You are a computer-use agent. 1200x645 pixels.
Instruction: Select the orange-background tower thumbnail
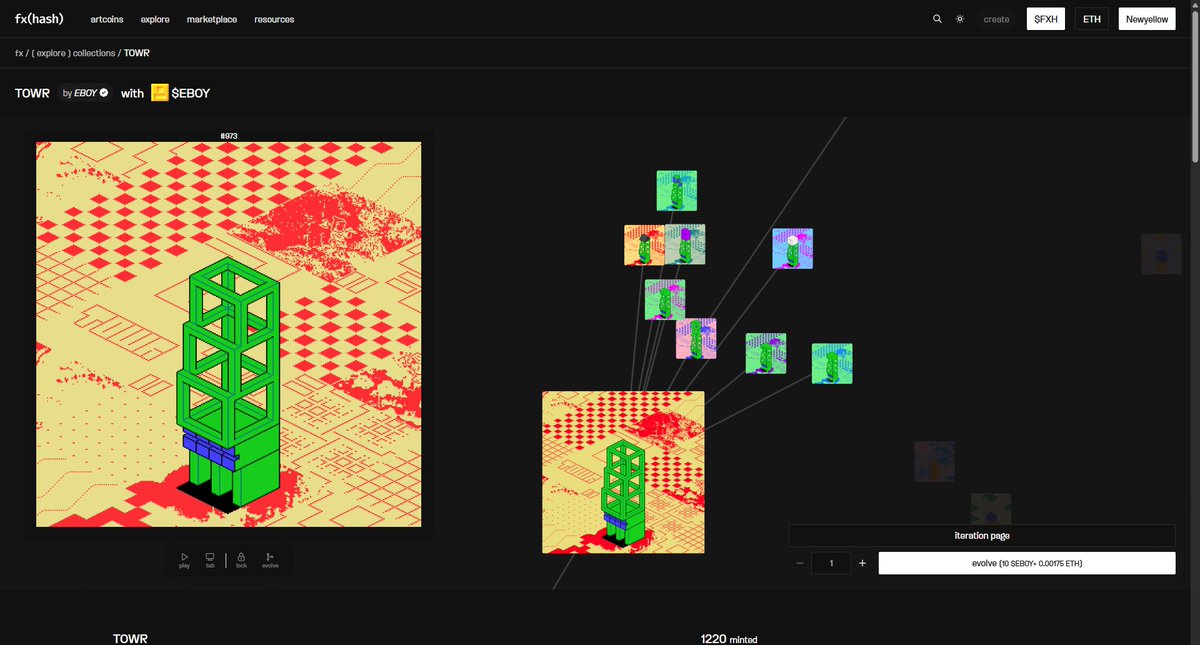coord(643,244)
